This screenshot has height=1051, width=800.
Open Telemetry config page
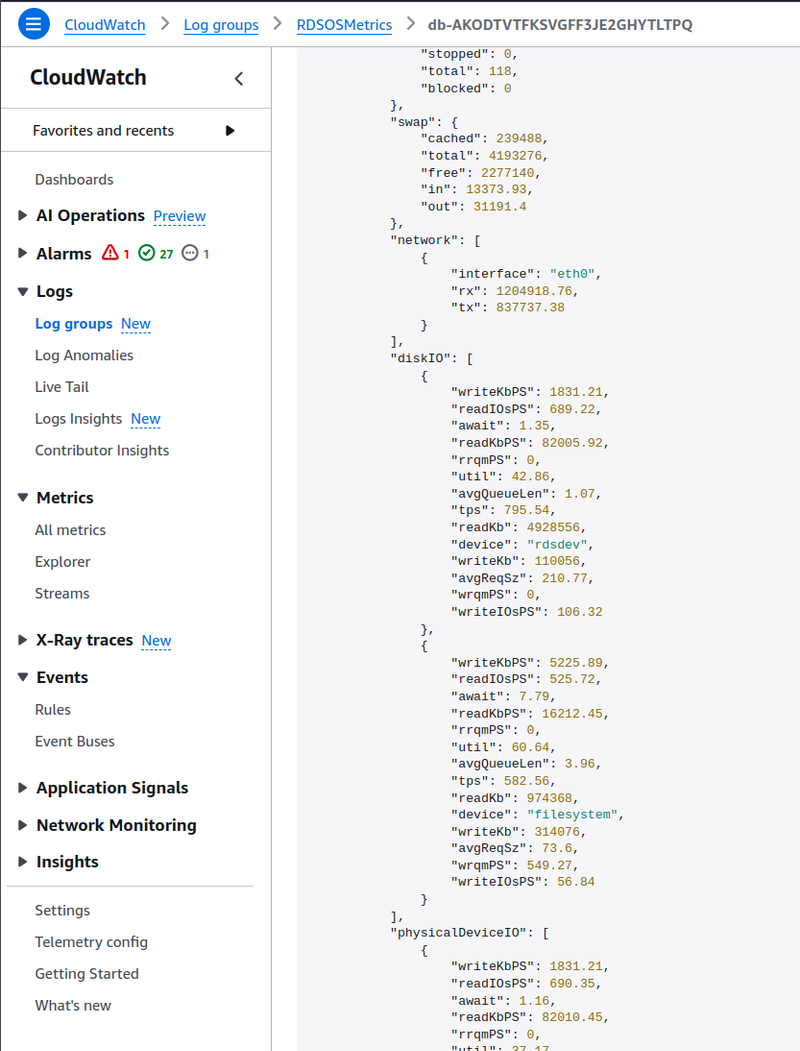coord(91,942)
